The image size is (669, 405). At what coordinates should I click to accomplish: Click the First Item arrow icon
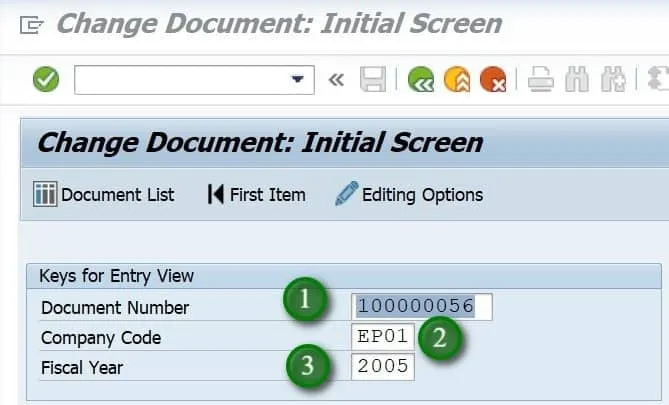point(215,194)
